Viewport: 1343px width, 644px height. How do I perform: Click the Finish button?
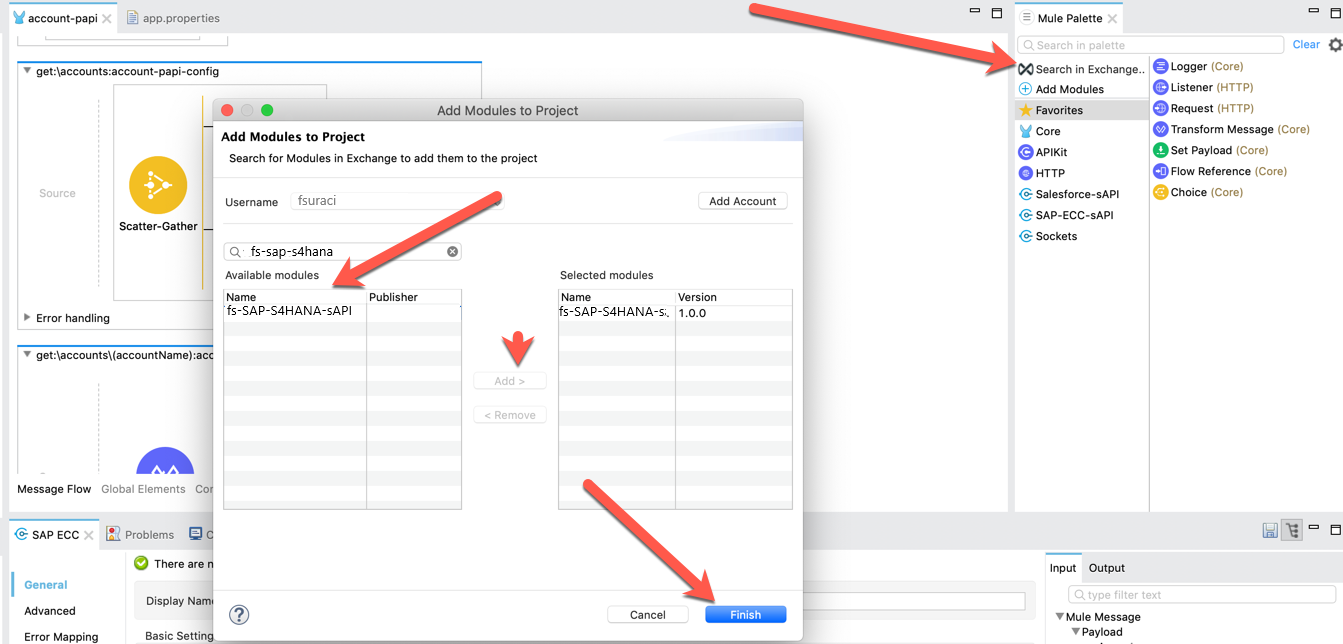tap(746, 615)
